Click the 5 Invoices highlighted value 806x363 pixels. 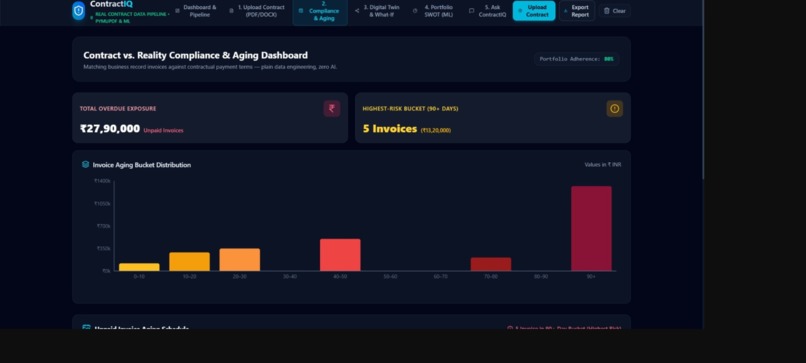coord(390,129)
